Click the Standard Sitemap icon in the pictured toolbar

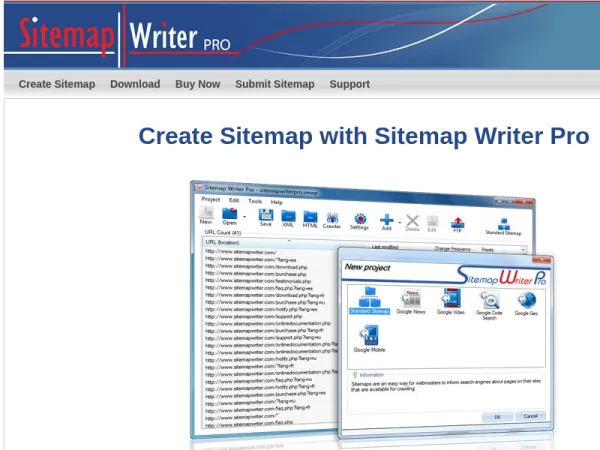click(504, 226)
